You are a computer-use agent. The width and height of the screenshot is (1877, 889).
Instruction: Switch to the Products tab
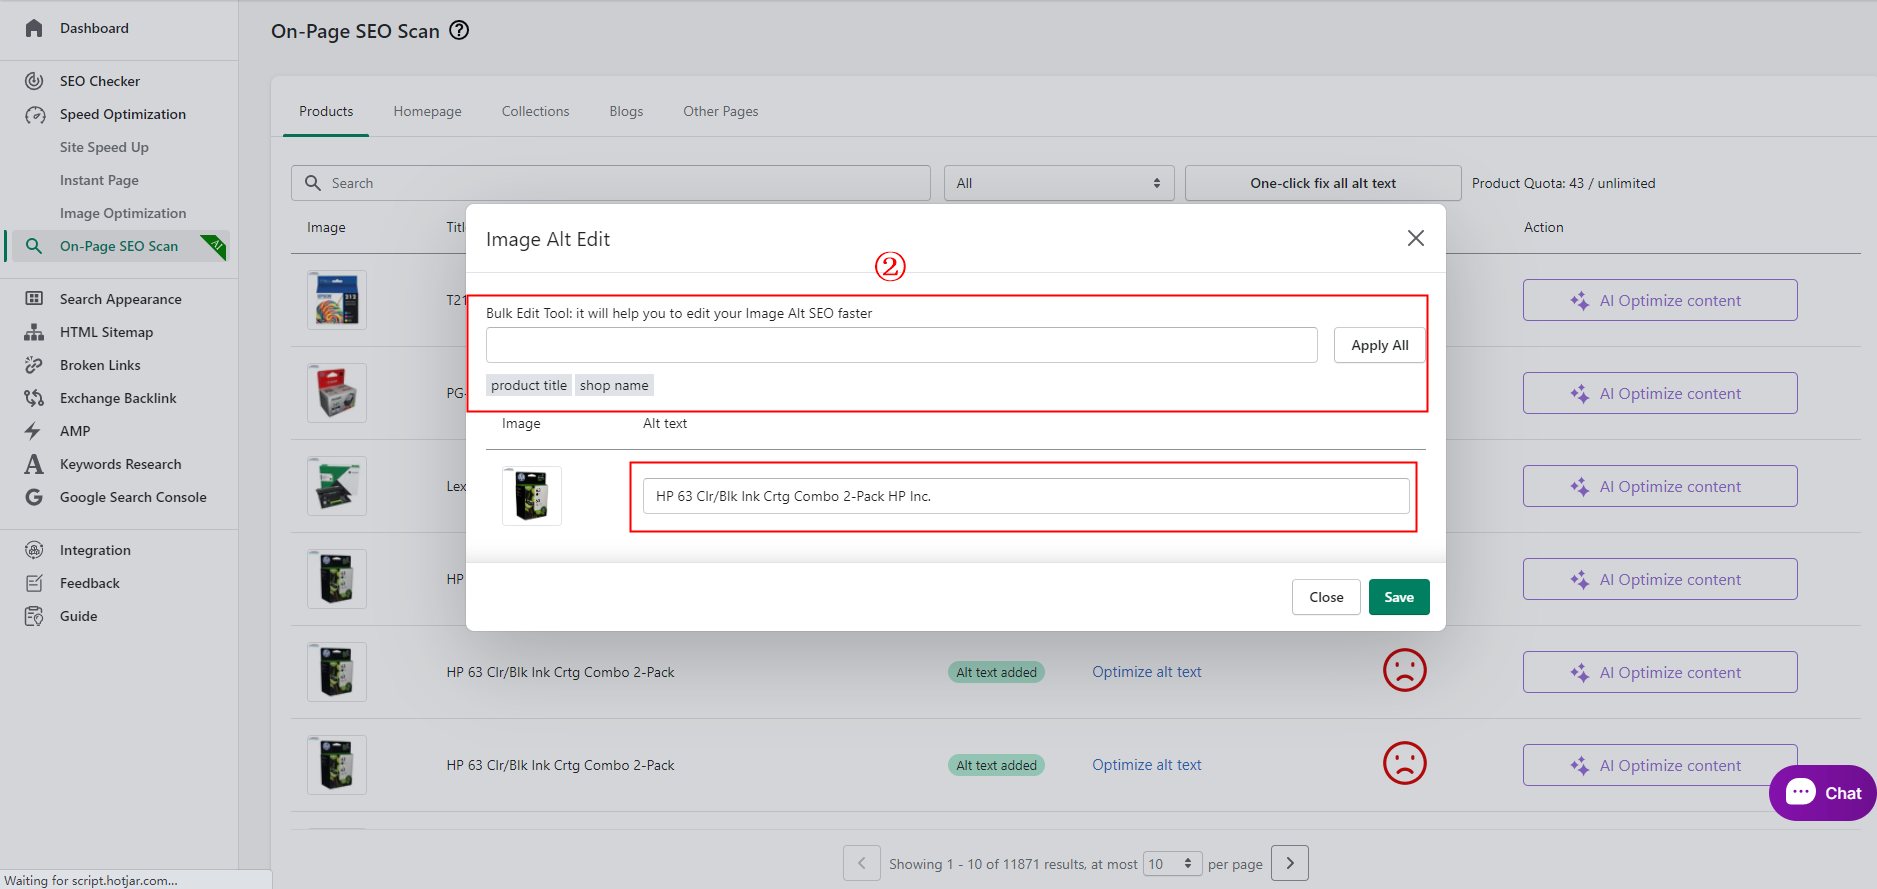coord(326,111)
